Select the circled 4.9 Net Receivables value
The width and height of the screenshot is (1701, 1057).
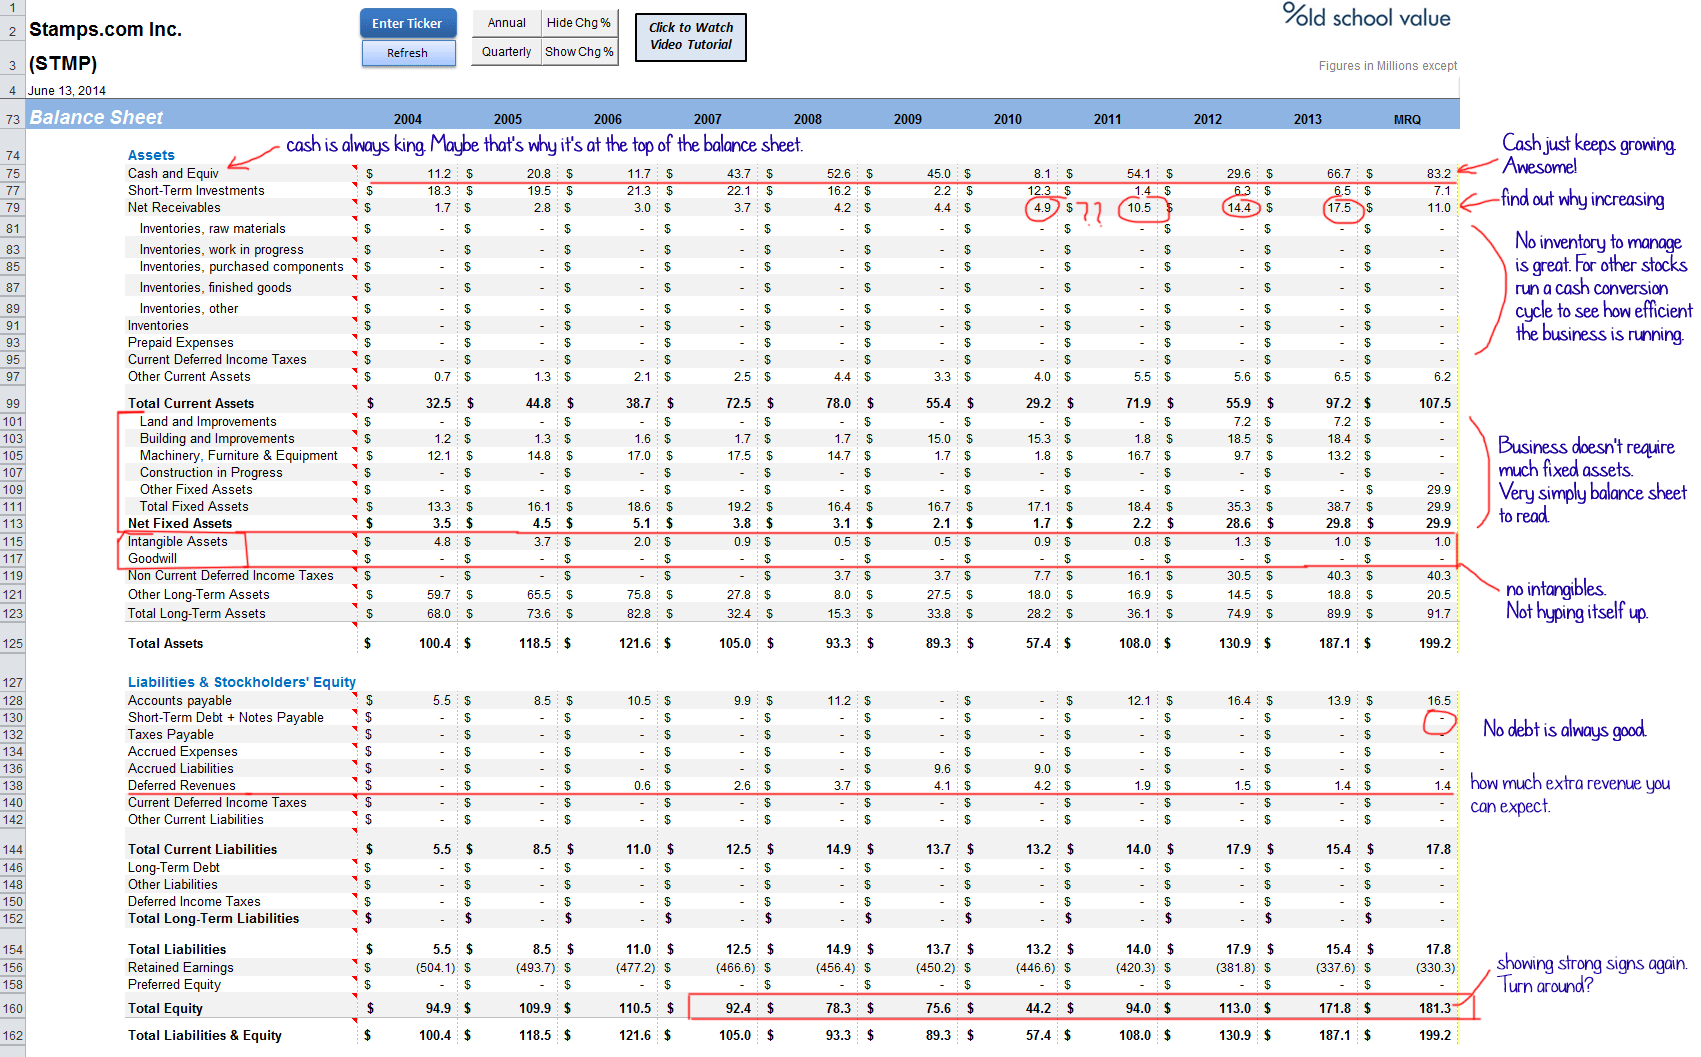coord(1042,208)
